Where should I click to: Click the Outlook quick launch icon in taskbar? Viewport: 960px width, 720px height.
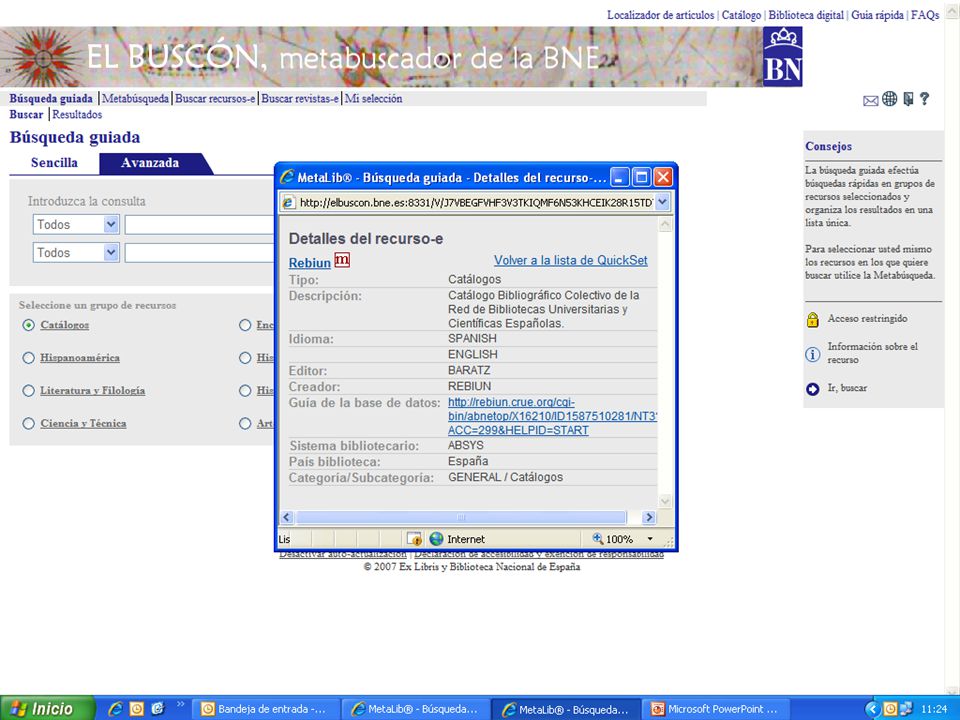[x=137, y=708]
